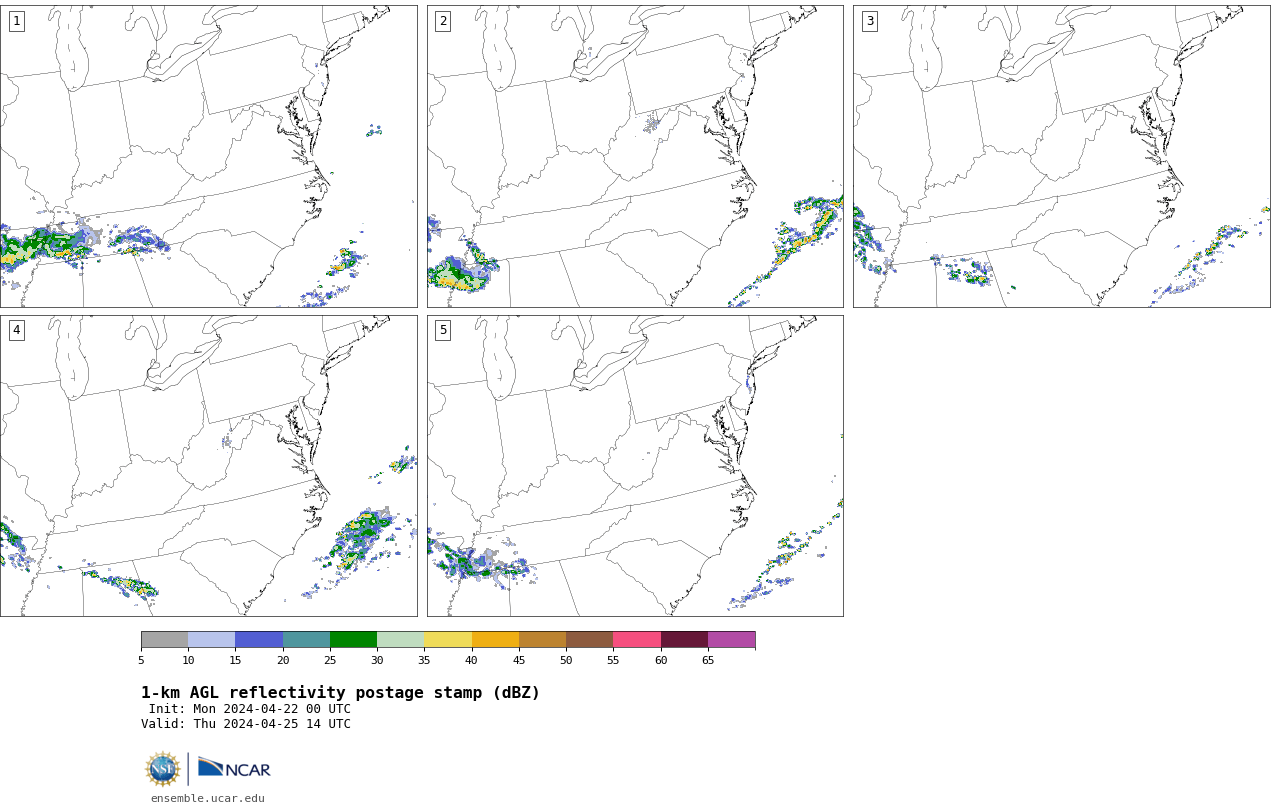Viewport: 1280px width, 809px height.
Task: Click the NSF logo icon
Action: pos(163,769)
